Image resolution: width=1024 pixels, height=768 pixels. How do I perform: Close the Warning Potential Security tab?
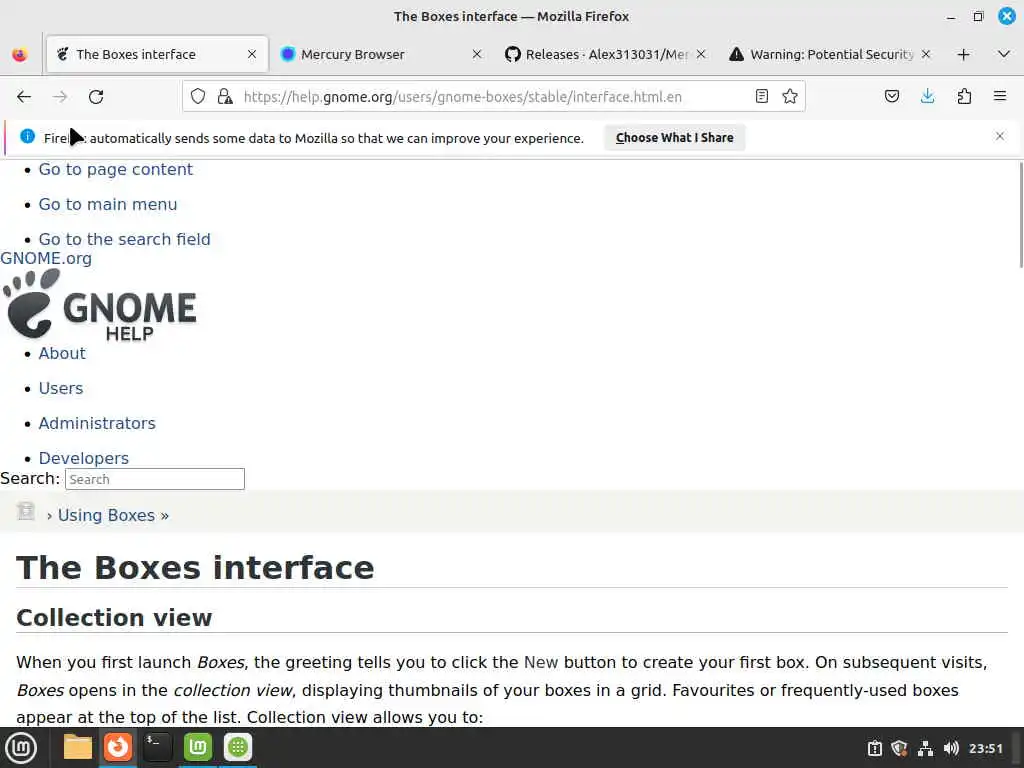[x=925, y=54]
